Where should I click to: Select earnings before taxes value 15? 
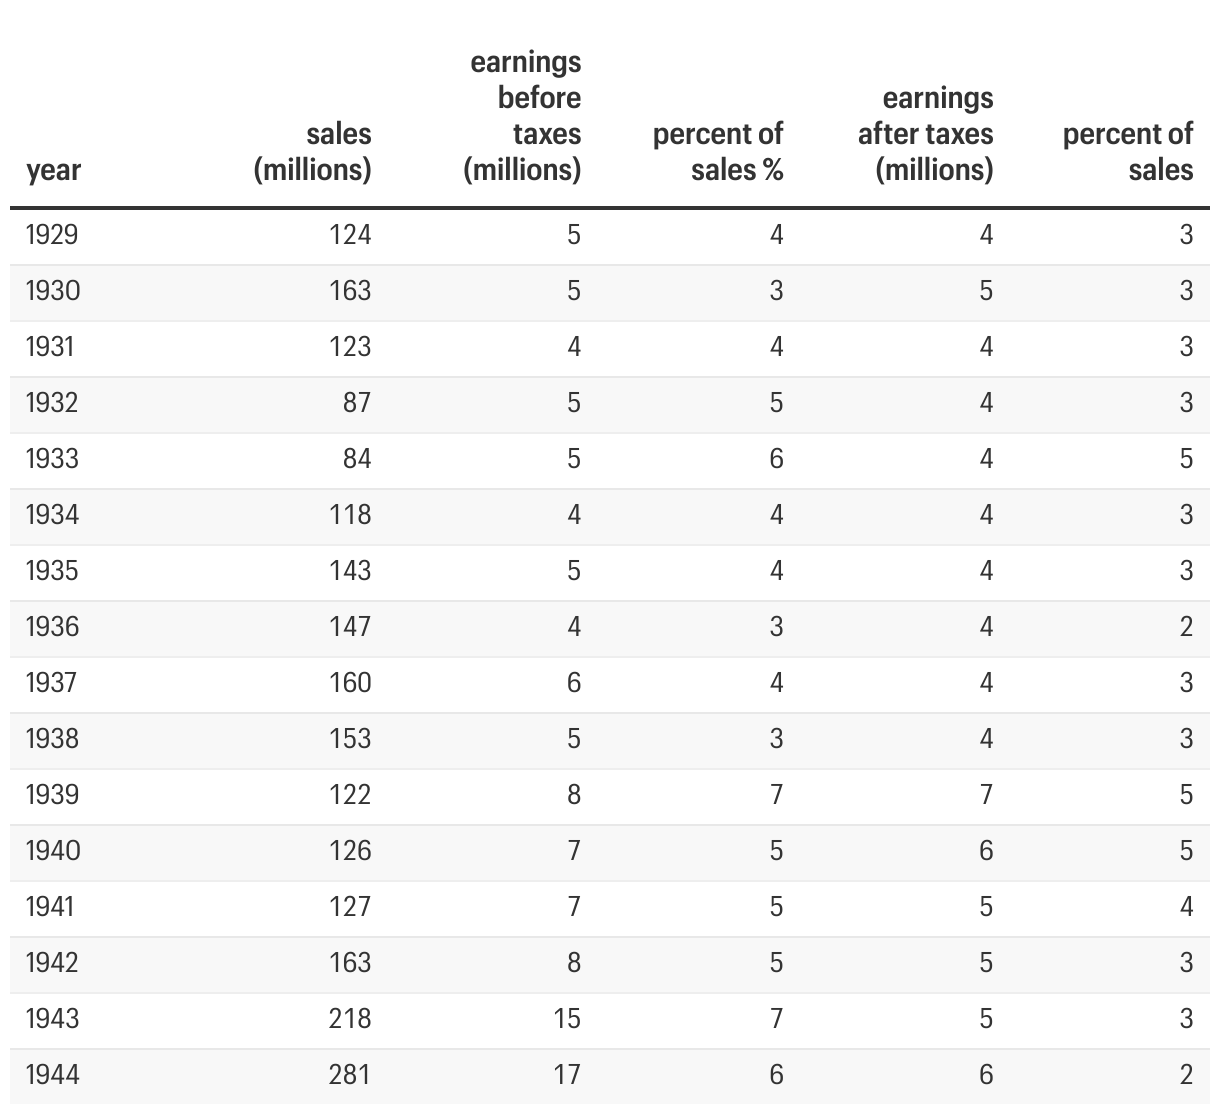click(x=567, y=1019)
